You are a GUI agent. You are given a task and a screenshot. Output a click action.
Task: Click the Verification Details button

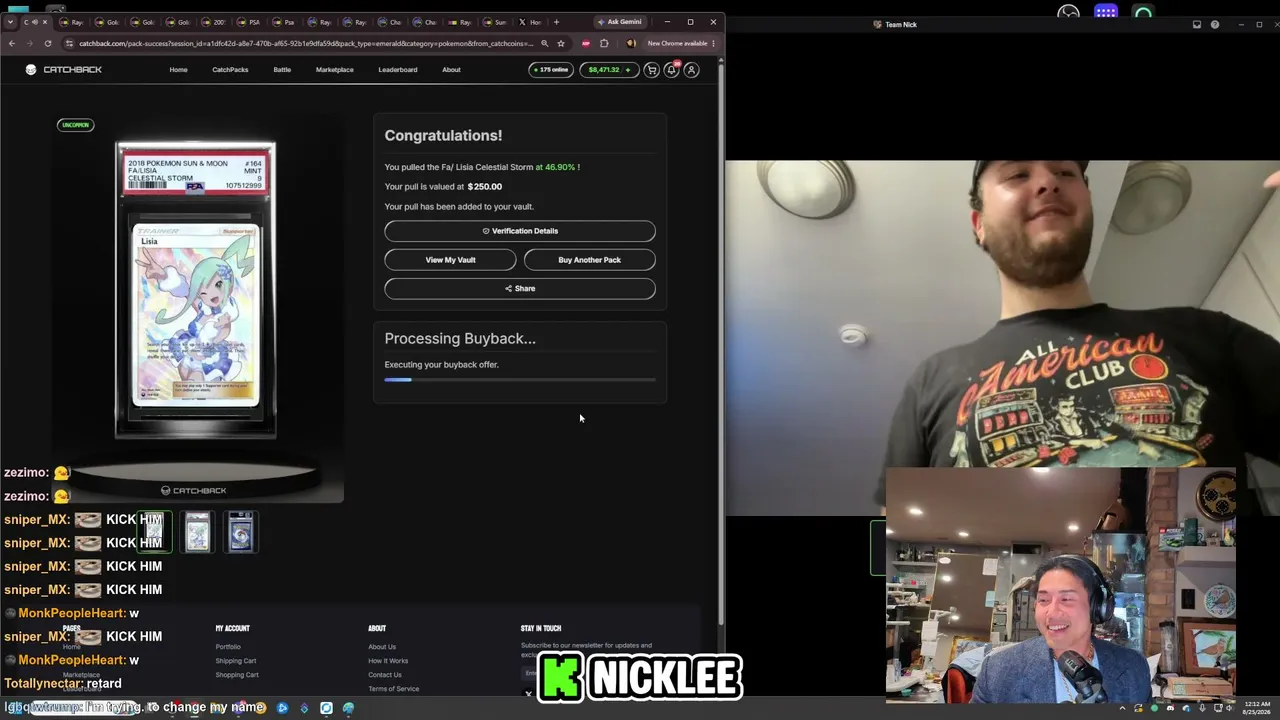click(x=520, y=231)
